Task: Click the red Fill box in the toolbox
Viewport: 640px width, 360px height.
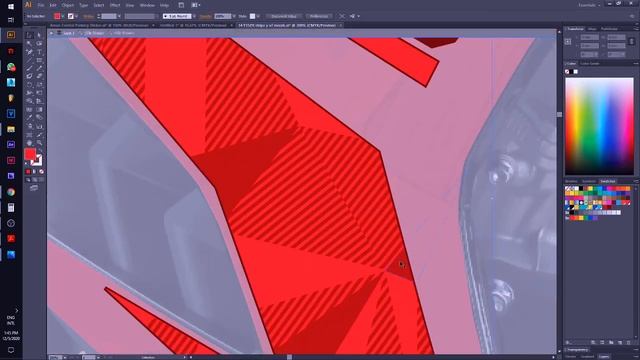Action: (30, 154)
